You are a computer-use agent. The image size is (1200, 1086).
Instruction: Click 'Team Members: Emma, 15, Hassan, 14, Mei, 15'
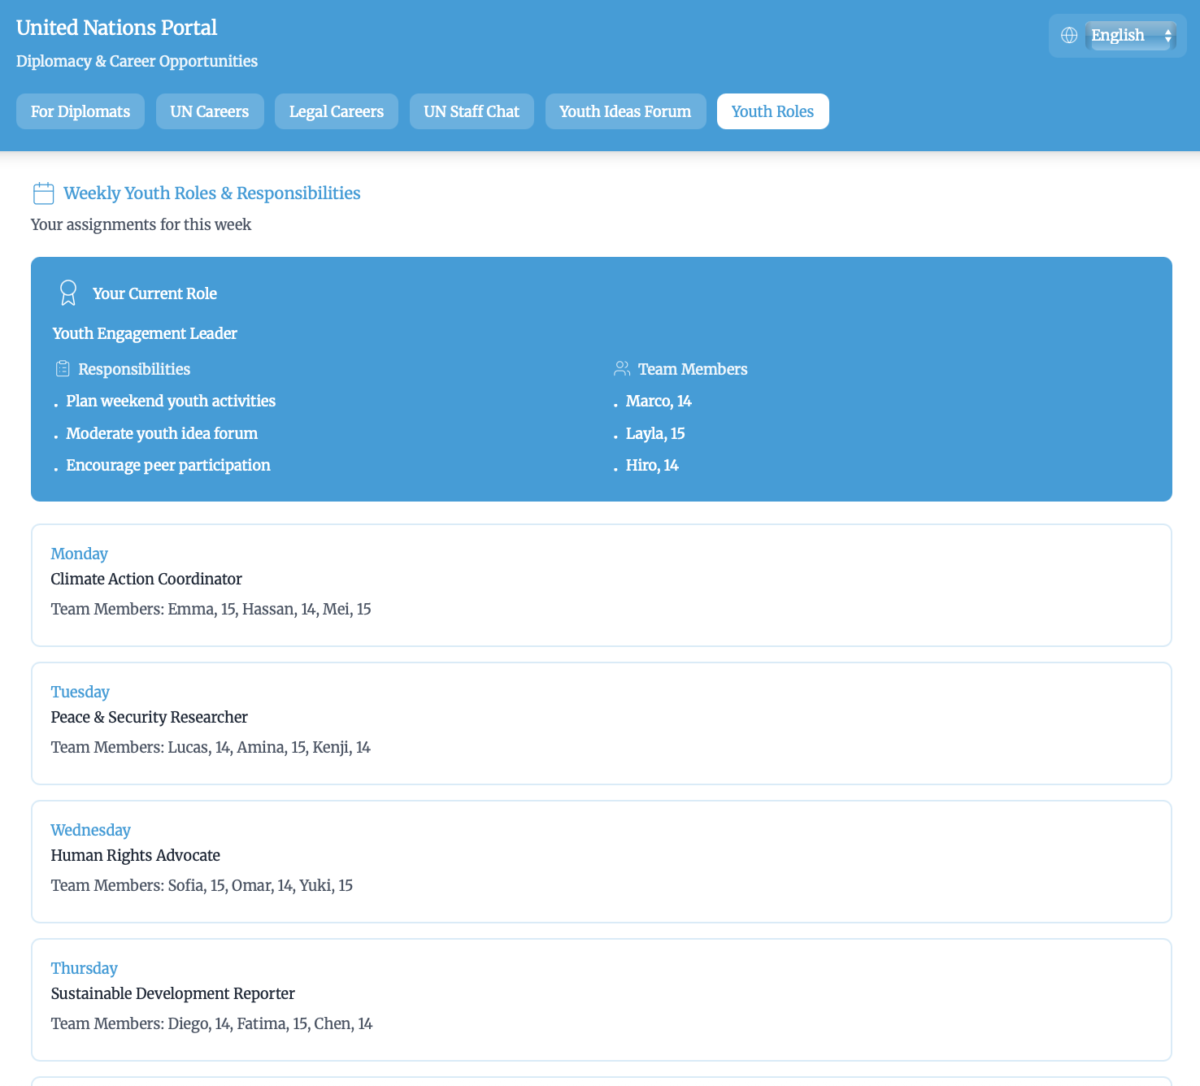(211, 609)
